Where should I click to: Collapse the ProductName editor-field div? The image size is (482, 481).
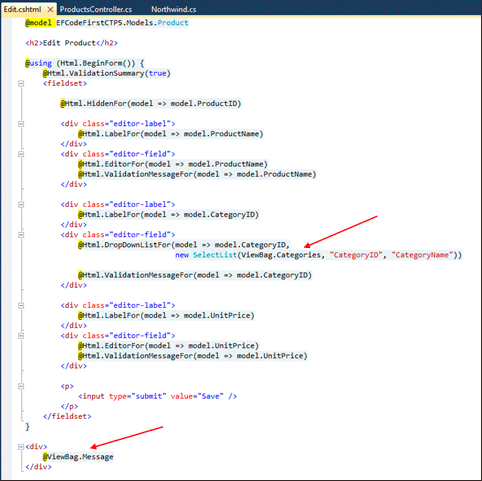(x=21, y=154)
